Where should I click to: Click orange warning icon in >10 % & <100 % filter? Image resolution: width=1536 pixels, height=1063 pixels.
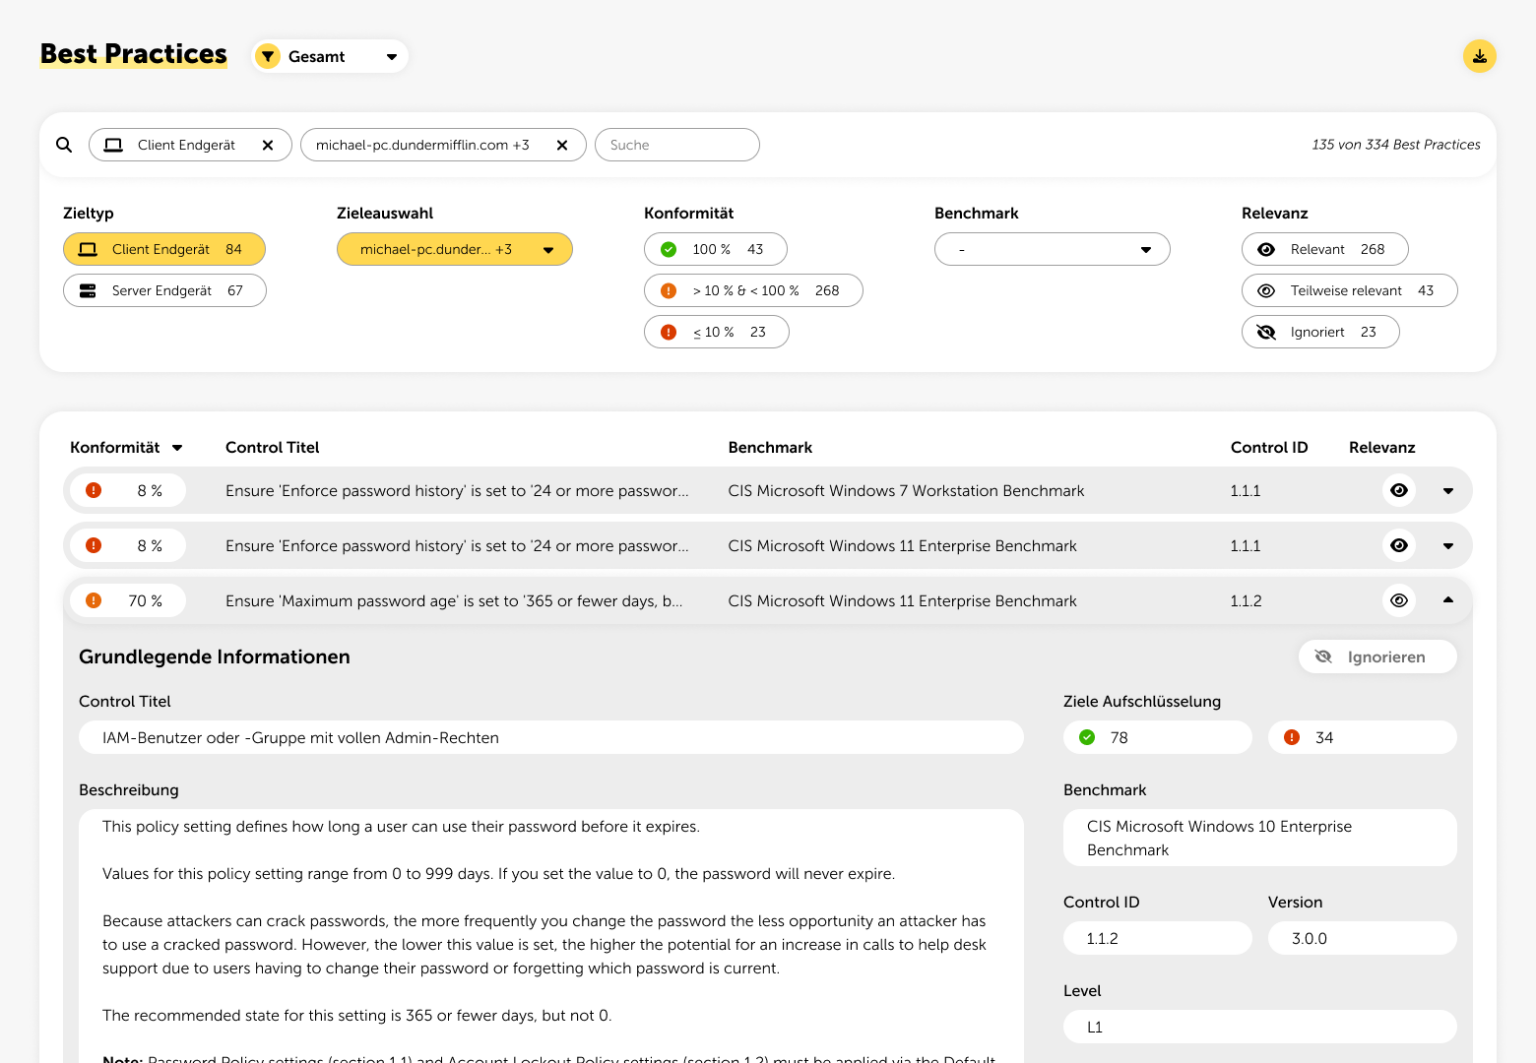(x=669, y=291)
